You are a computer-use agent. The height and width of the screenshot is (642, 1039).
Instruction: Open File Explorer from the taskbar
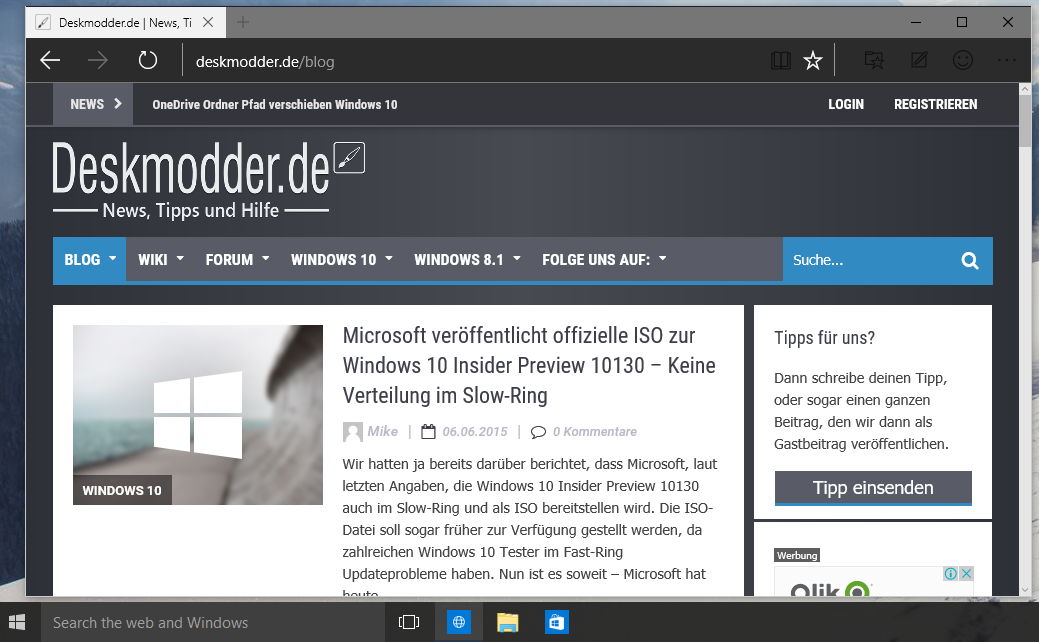(x=508, y=622)
